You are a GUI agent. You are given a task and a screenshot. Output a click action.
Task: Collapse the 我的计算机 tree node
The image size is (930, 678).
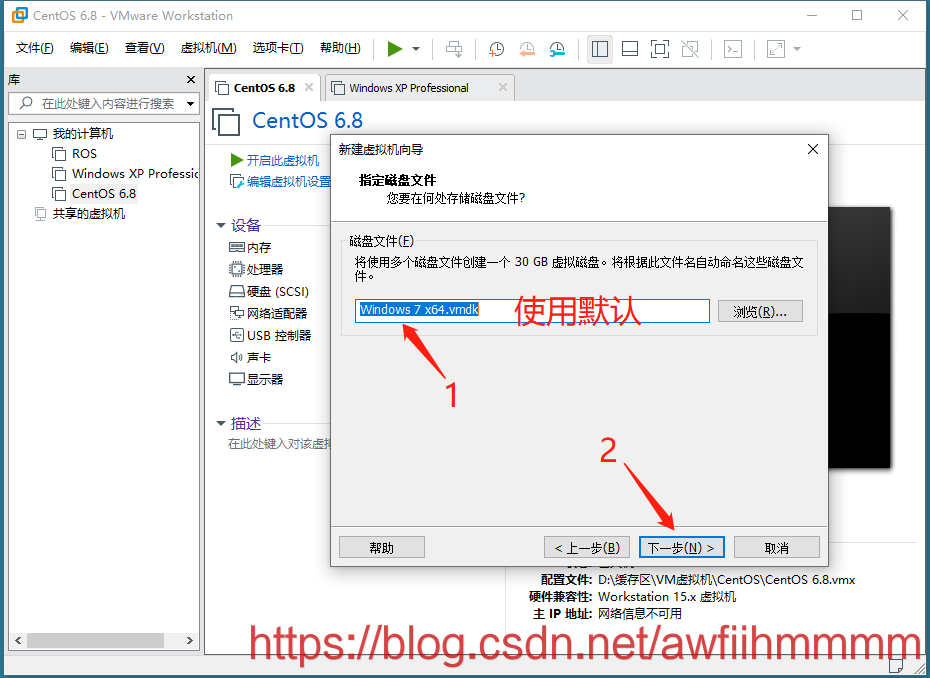21,134
